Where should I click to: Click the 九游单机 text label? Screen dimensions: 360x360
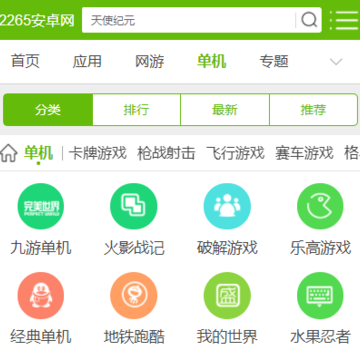pos(41,248)
